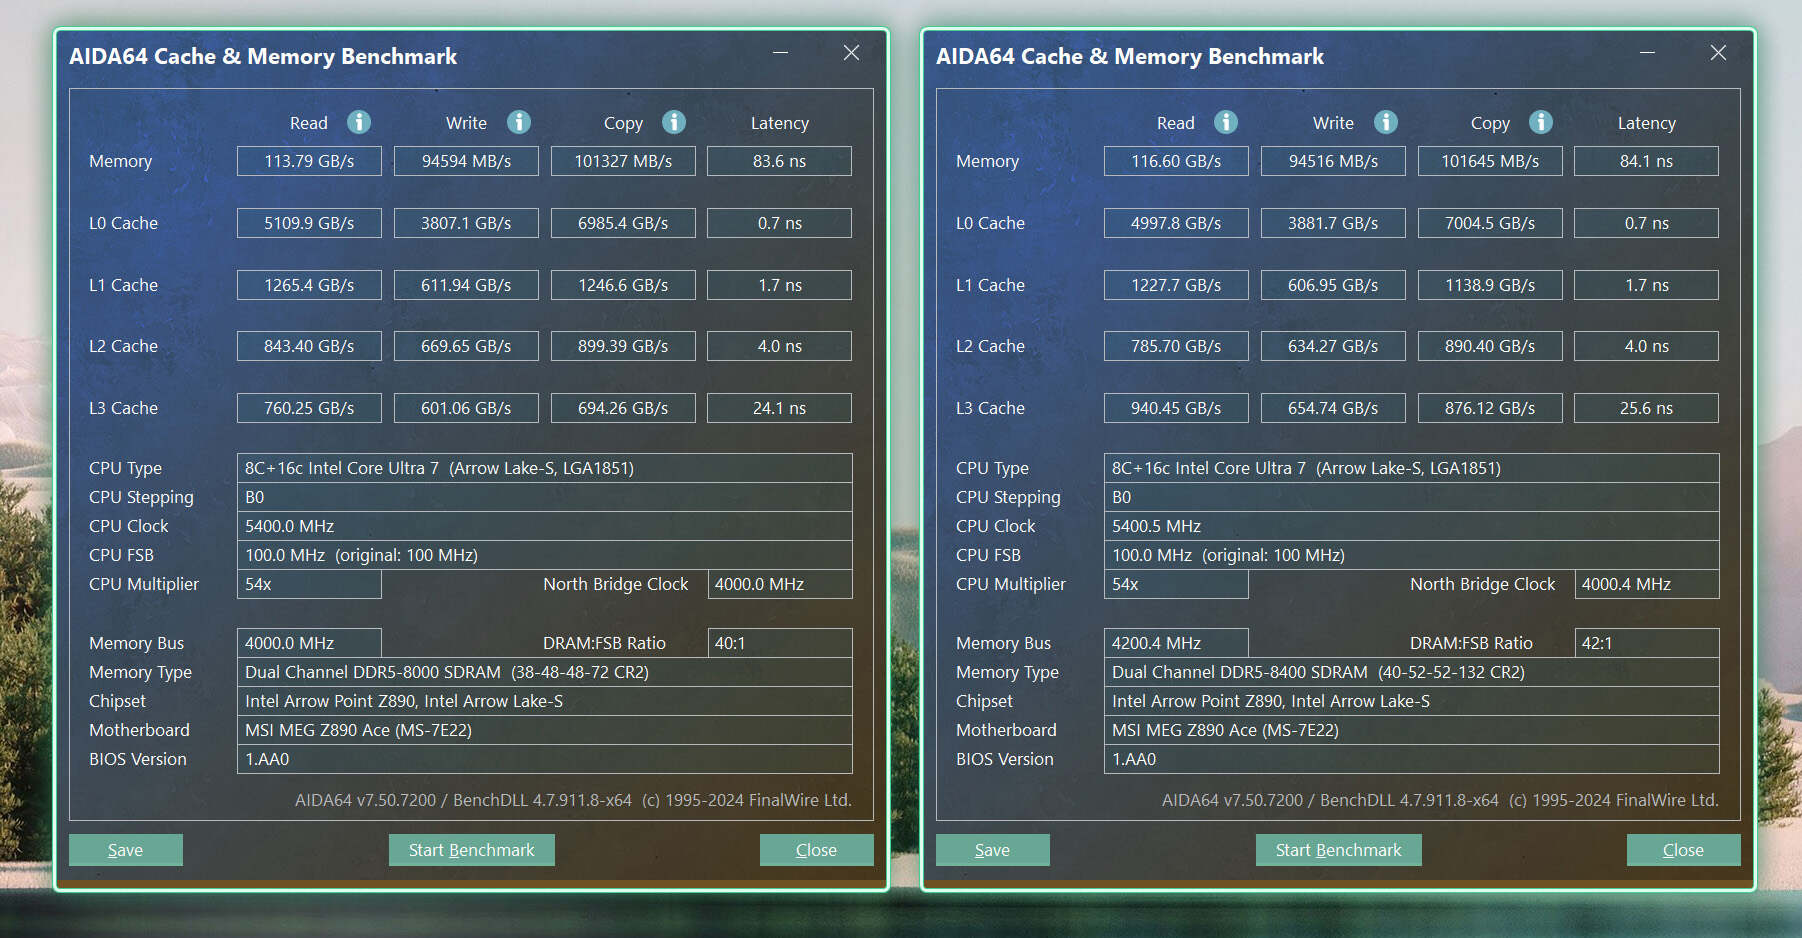This screenshot has width=1802, height=938.
Task: Select the L3 cache copy value 694.26 GB/s
Action: tap(623, 408)
